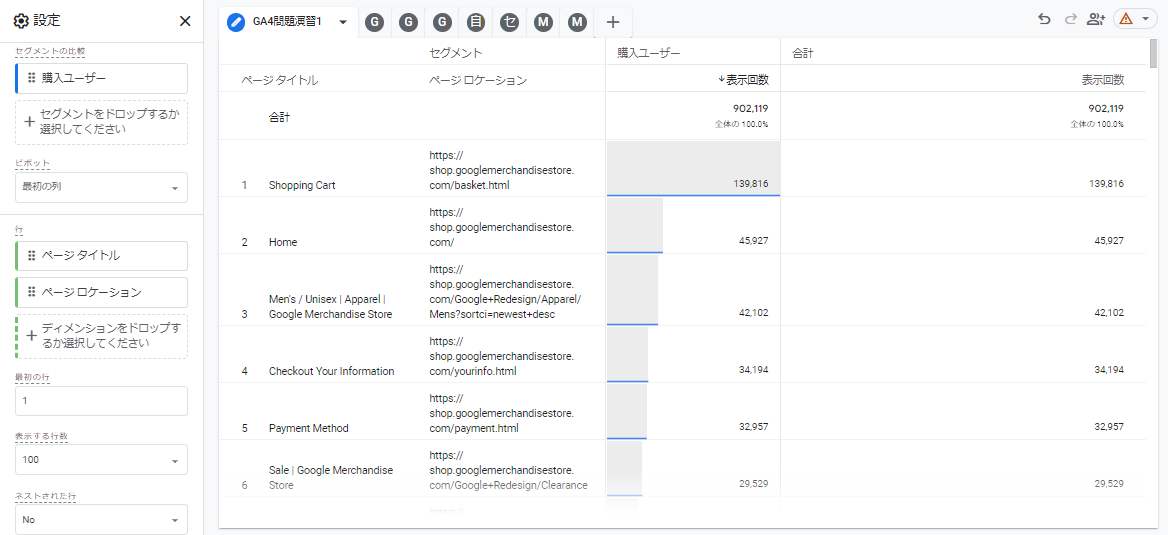Open the 表示する行数 dropdown showing 100
This screenshot has height=535, width=1168.
(101, 460)
